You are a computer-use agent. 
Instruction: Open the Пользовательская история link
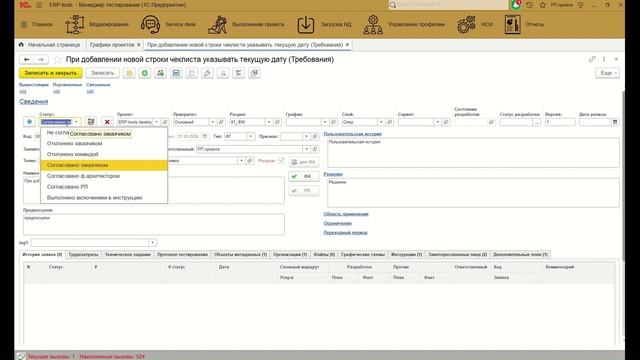click(x=353, y=134)
